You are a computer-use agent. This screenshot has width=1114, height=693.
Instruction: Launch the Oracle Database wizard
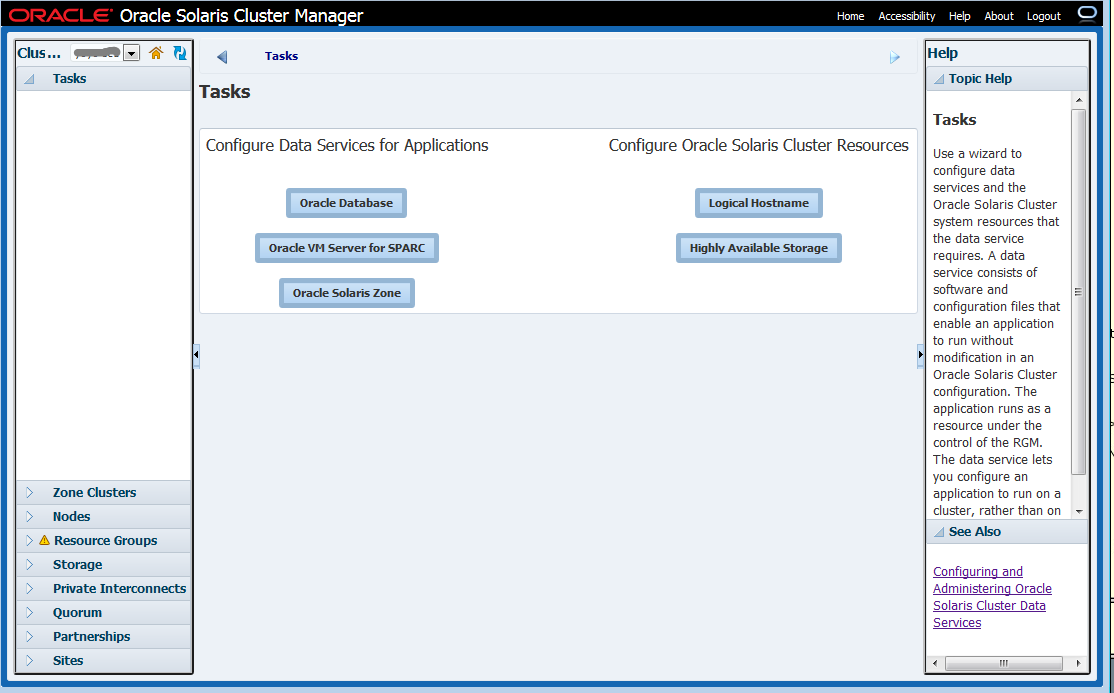pyautogui.click(x=346, y=203)
